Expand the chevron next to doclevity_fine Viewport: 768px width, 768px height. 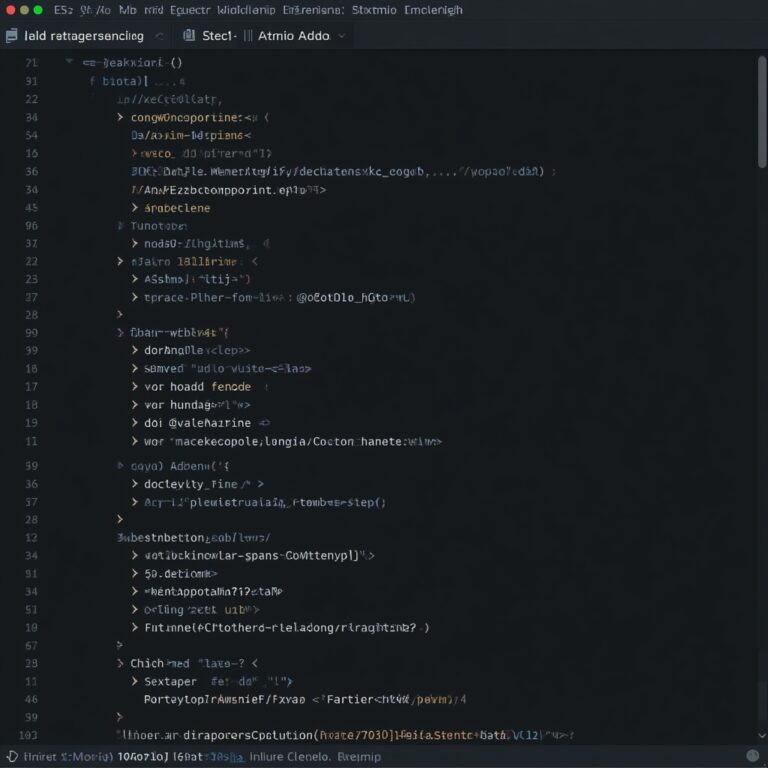click(135, 484)
